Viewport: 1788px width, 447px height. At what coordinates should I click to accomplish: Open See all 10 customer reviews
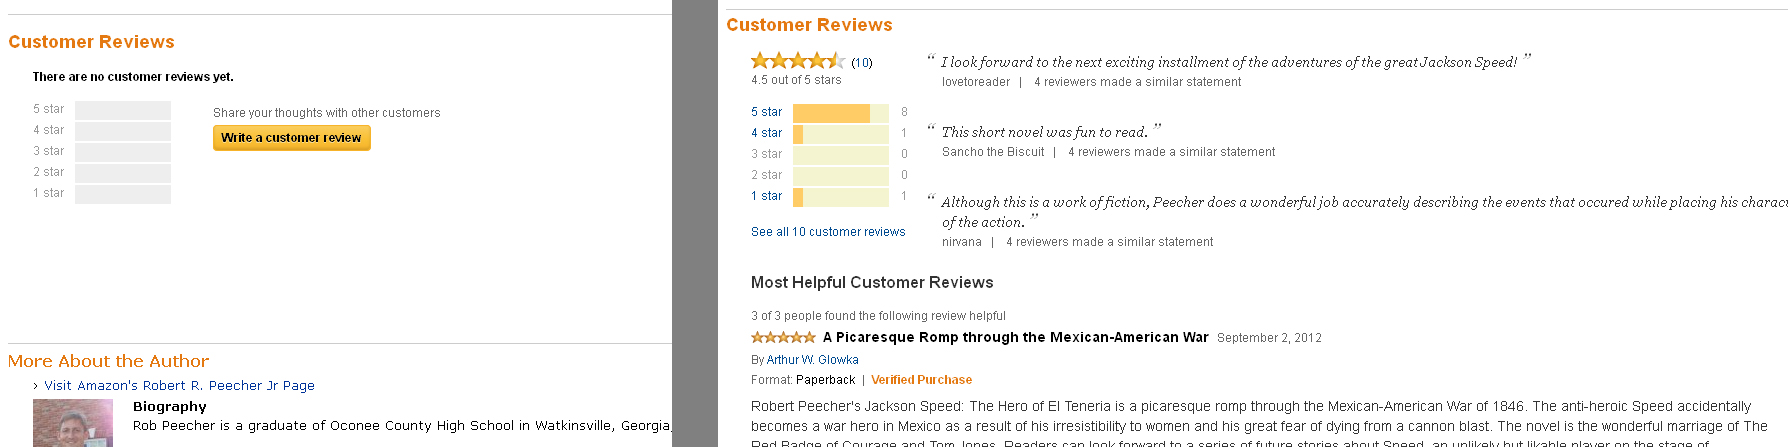point(828,232)
